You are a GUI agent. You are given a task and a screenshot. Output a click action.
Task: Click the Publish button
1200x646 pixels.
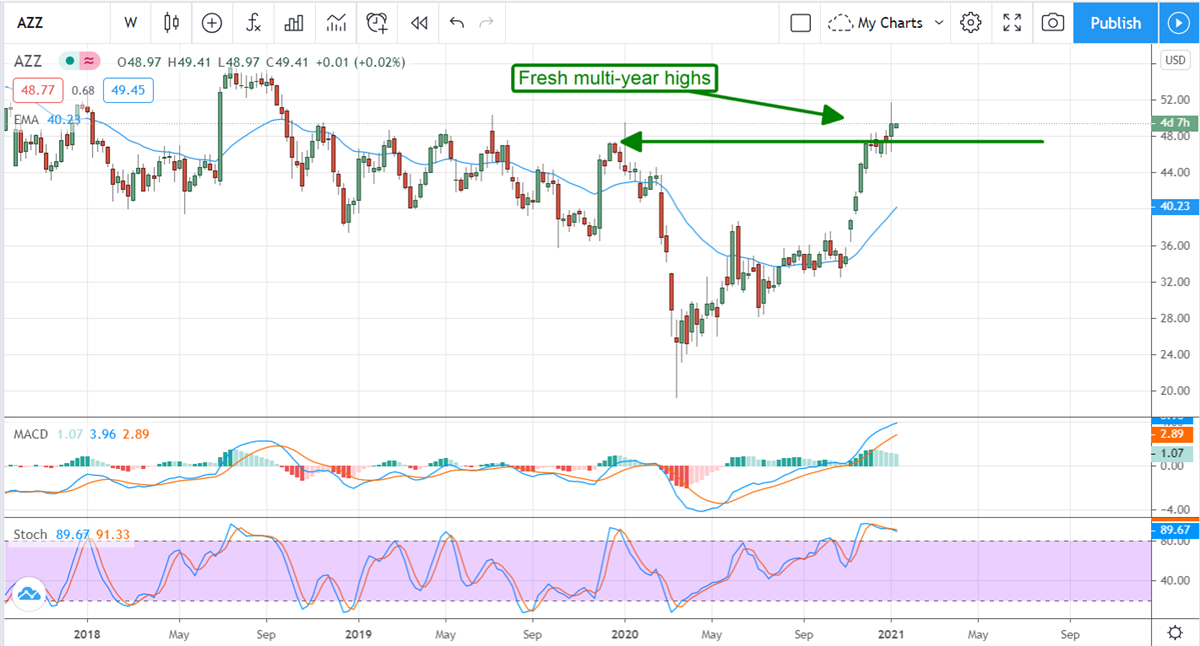[x=1115, y=22]
